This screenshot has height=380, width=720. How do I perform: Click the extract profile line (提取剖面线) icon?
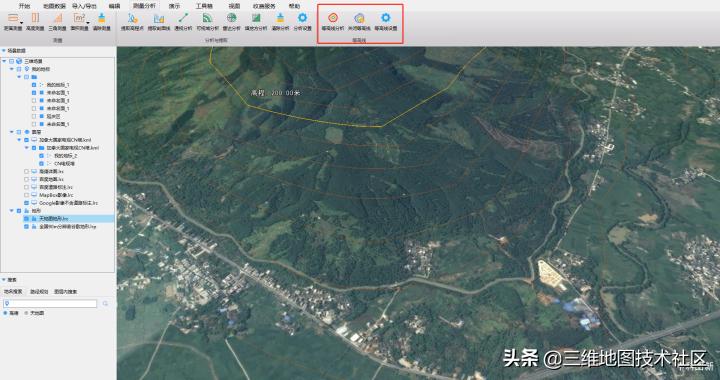click(x=159, y=18)
